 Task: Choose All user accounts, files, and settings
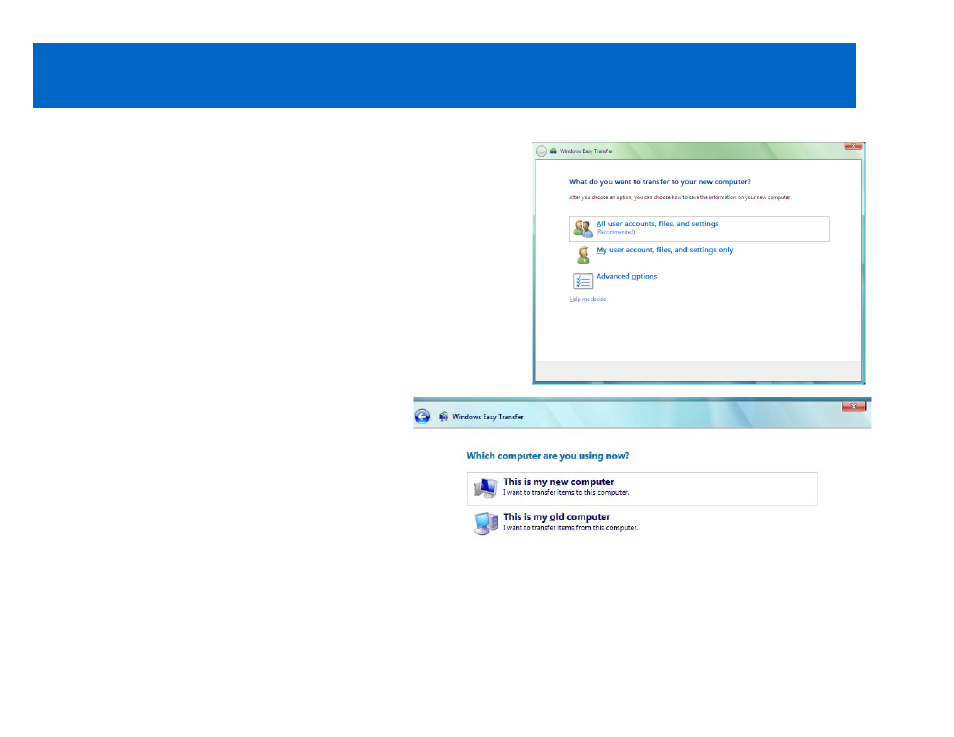point(699,229)
